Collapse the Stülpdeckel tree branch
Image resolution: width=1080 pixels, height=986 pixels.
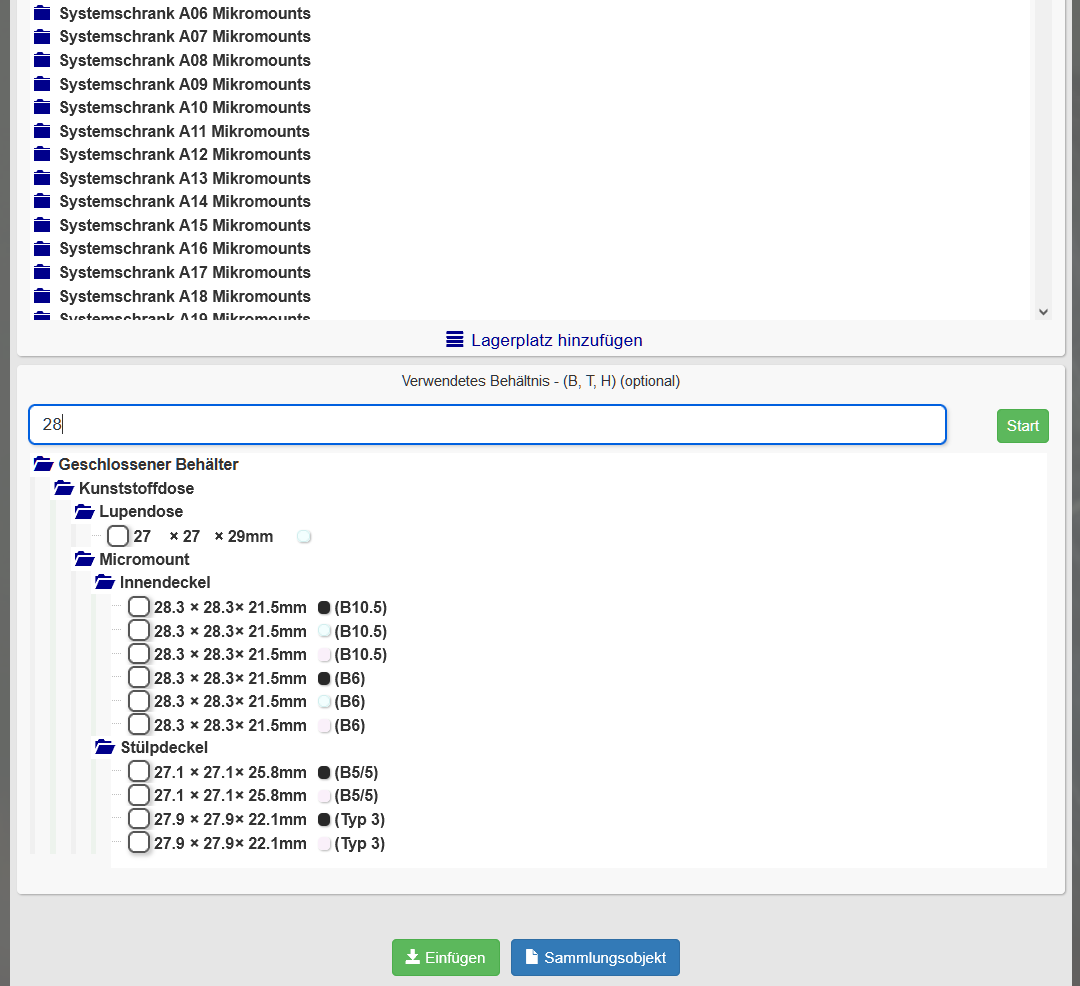[x=105, y=747]
